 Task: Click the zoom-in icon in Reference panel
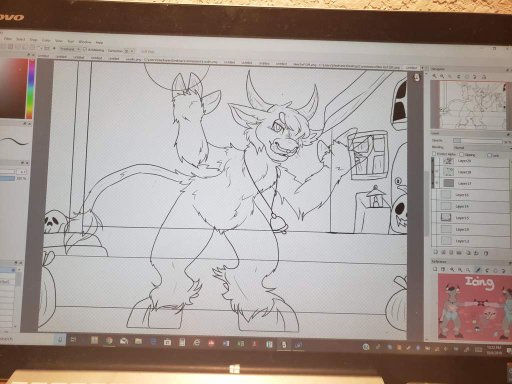(x=452, y=269)
